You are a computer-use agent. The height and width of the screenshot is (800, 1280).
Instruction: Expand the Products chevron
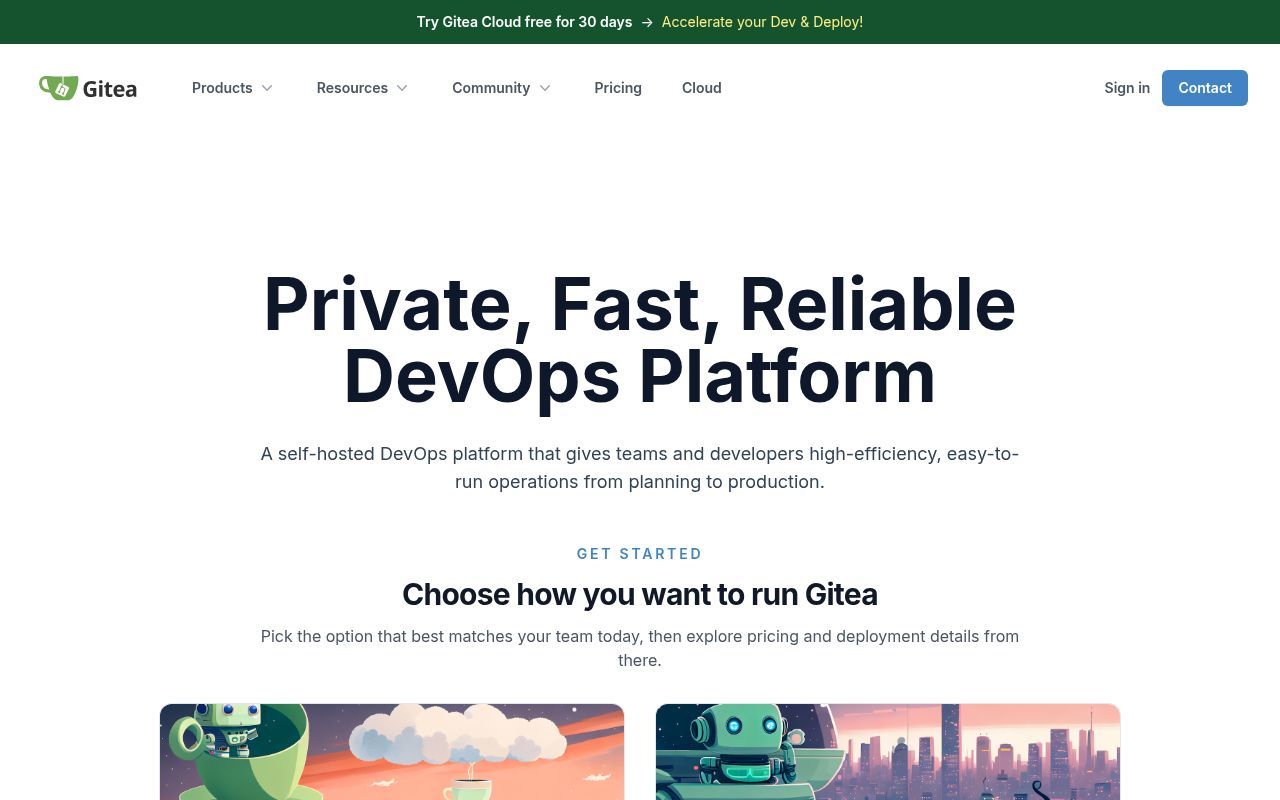[x=267, y=88]
